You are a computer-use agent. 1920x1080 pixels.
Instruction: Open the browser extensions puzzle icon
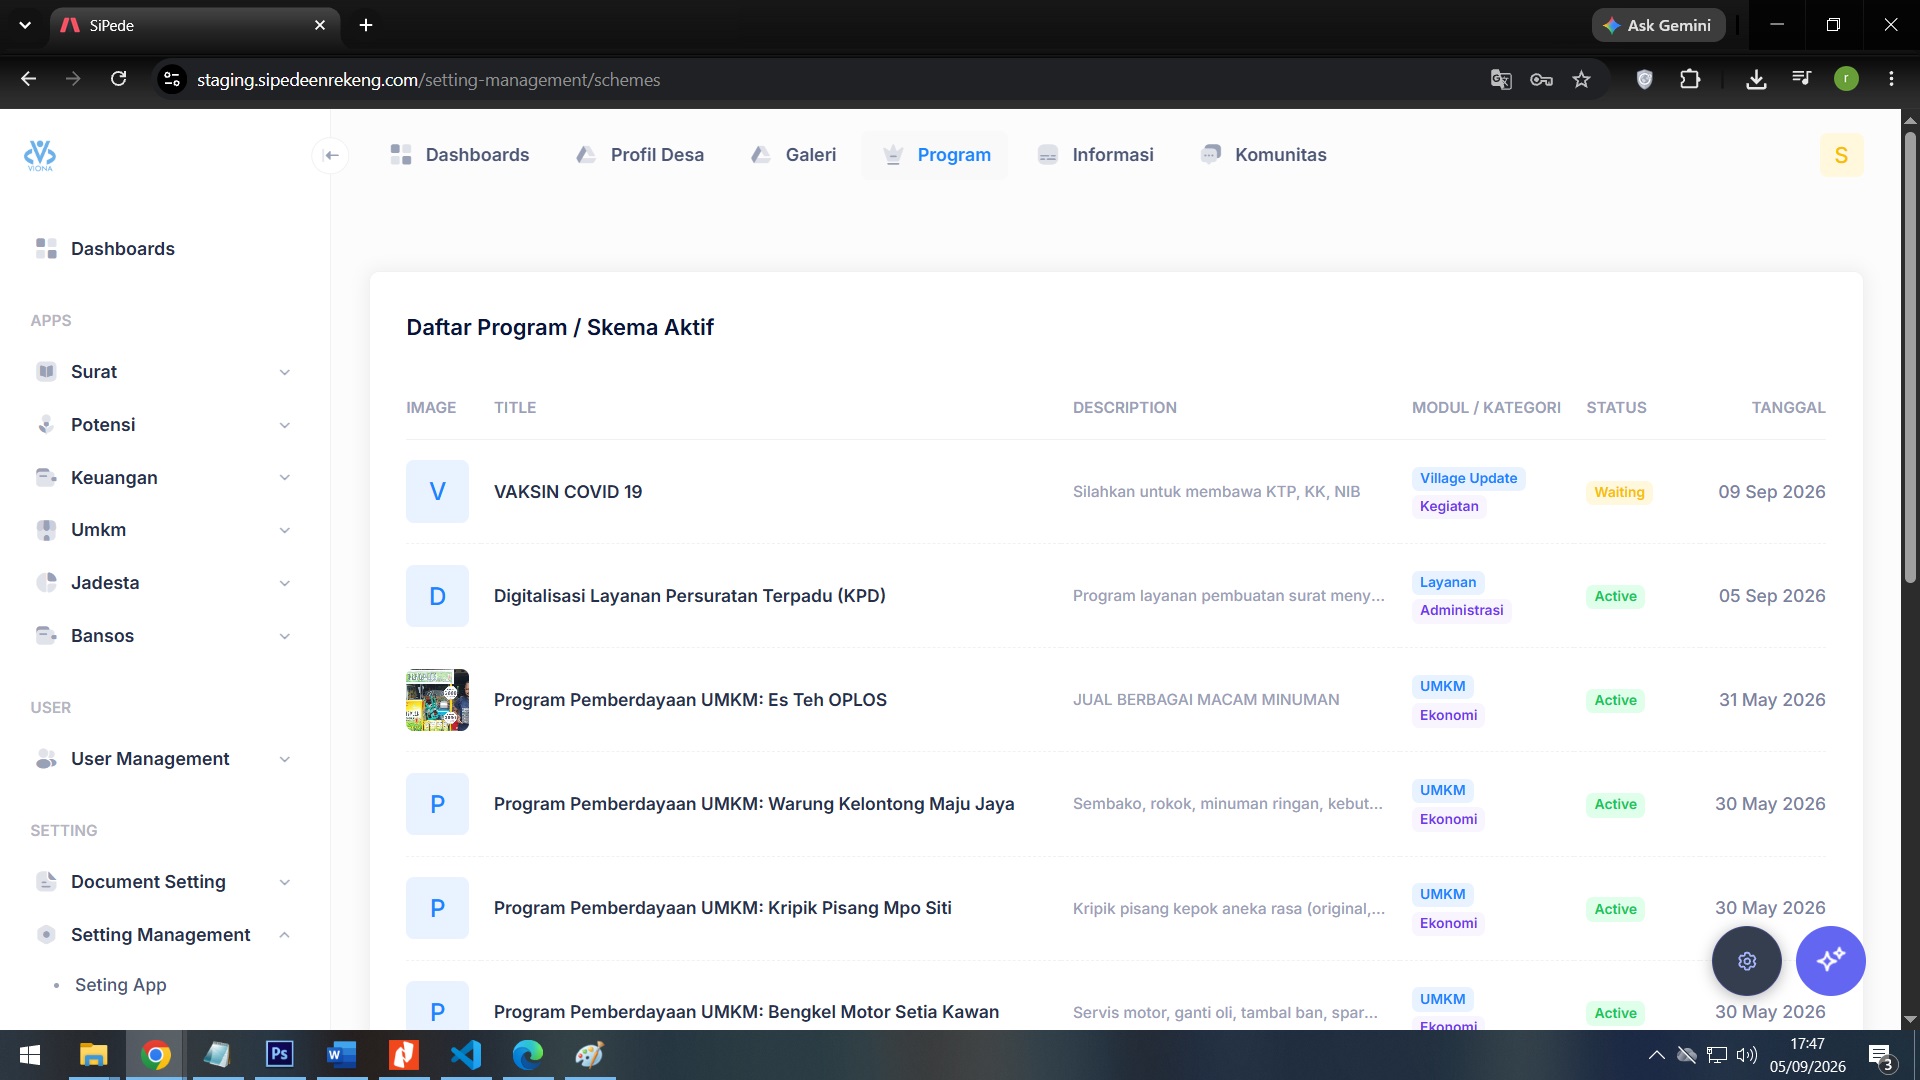click(1690, 79)
